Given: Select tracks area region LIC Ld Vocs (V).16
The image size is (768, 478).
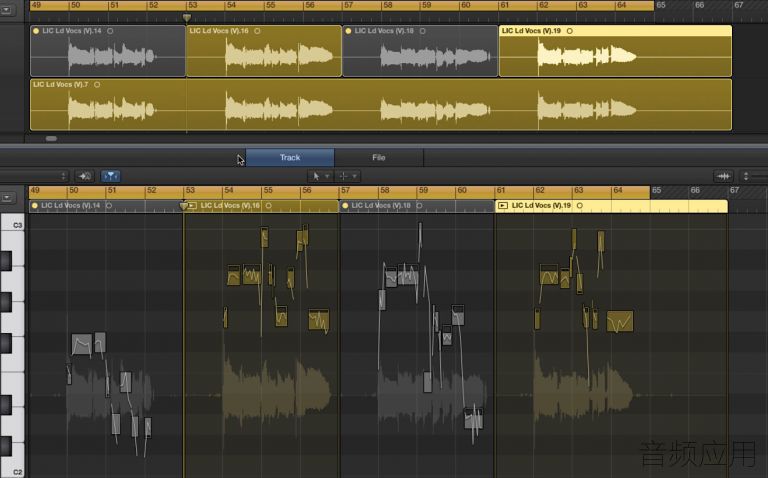Looking at the screenshot, I should pyautogui.click(x=264, y=51).
